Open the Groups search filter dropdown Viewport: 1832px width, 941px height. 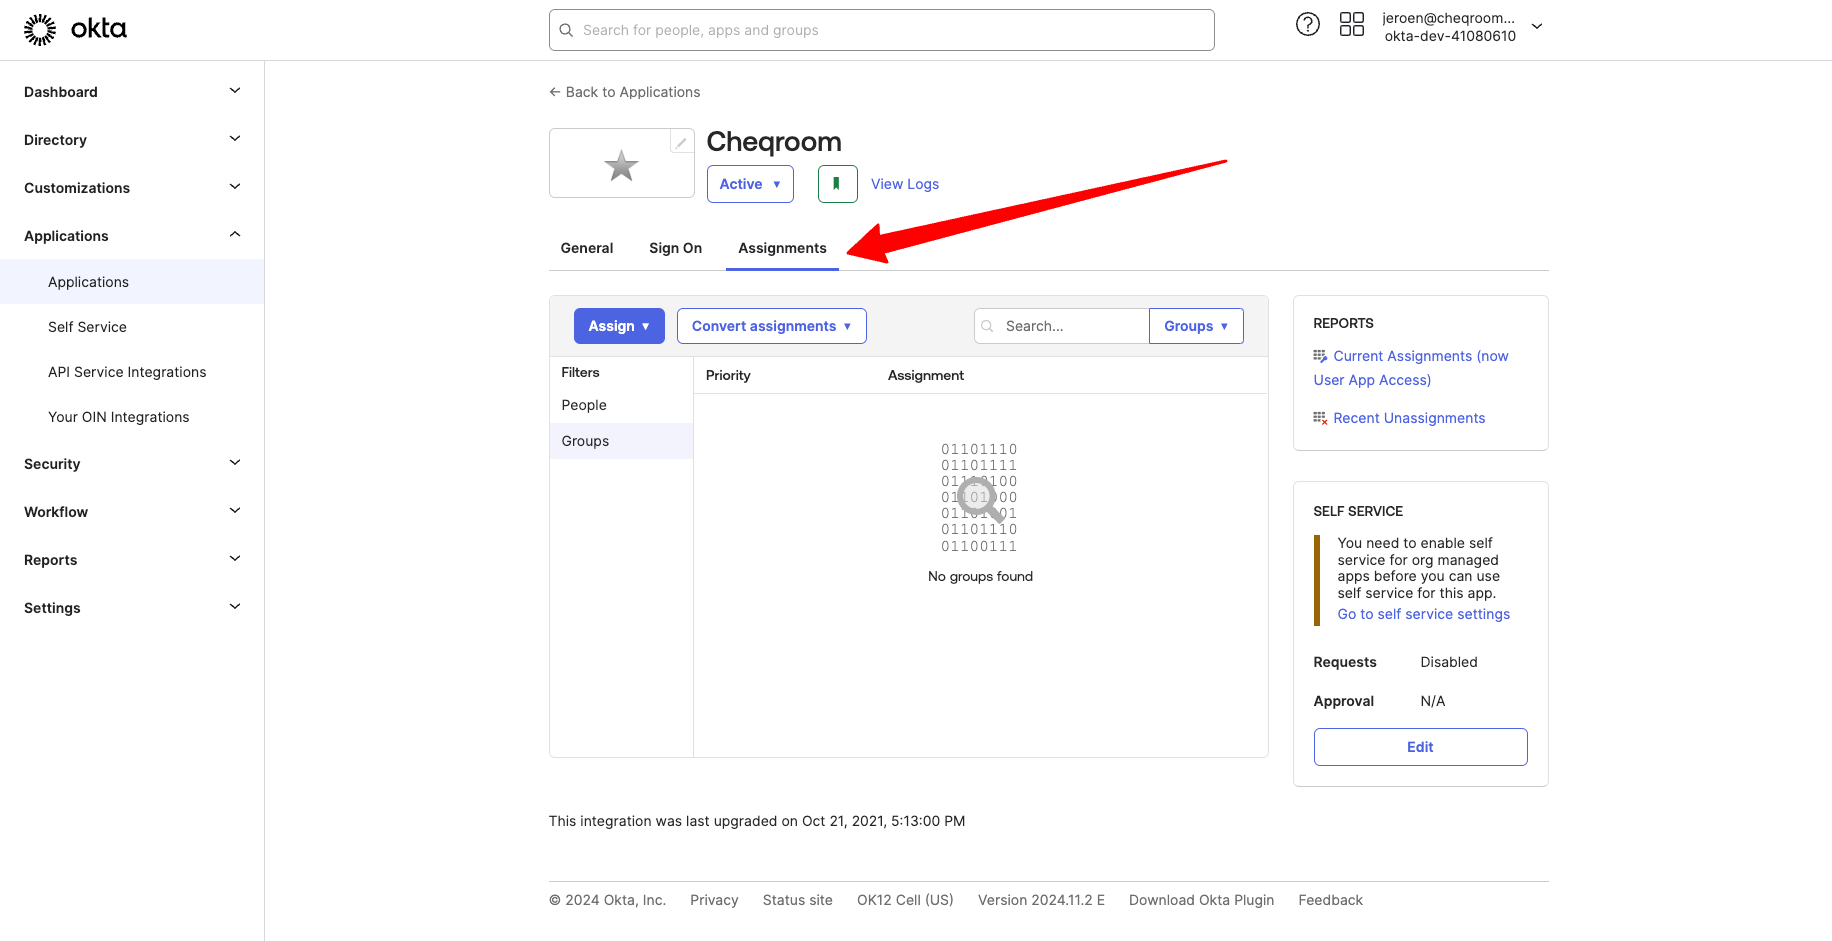click(x=1195, y=326)
